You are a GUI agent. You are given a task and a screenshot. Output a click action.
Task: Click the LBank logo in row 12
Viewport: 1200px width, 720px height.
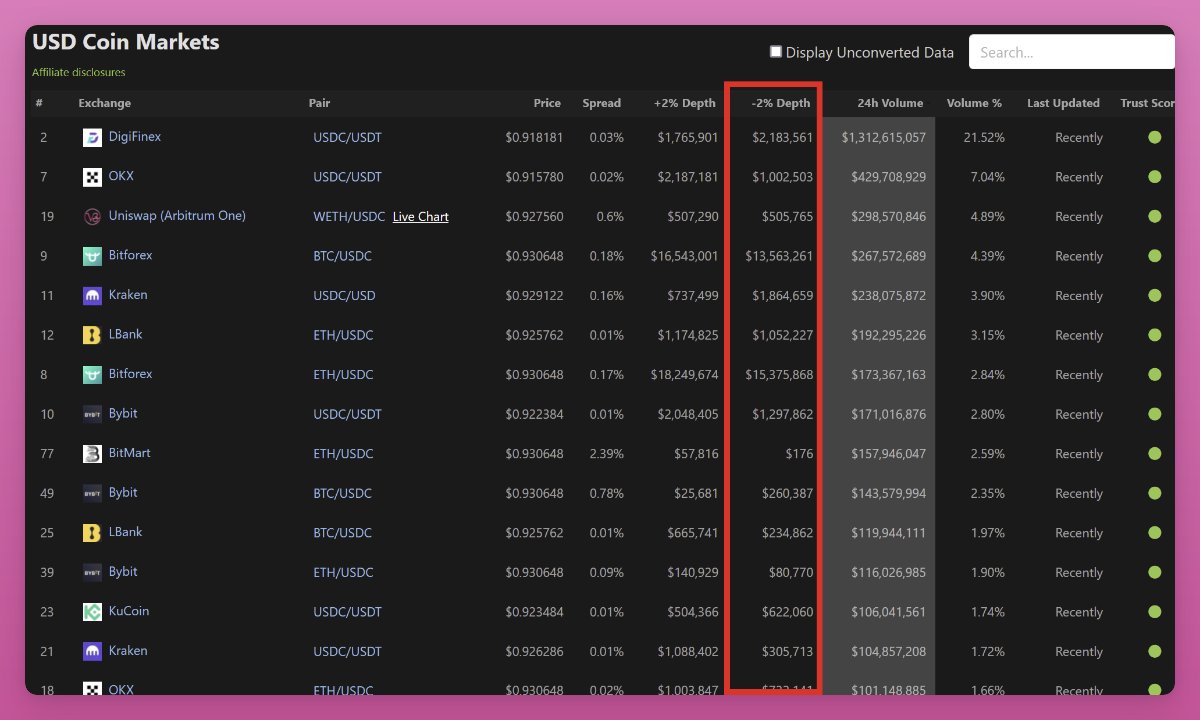click(x=92, y=335)
